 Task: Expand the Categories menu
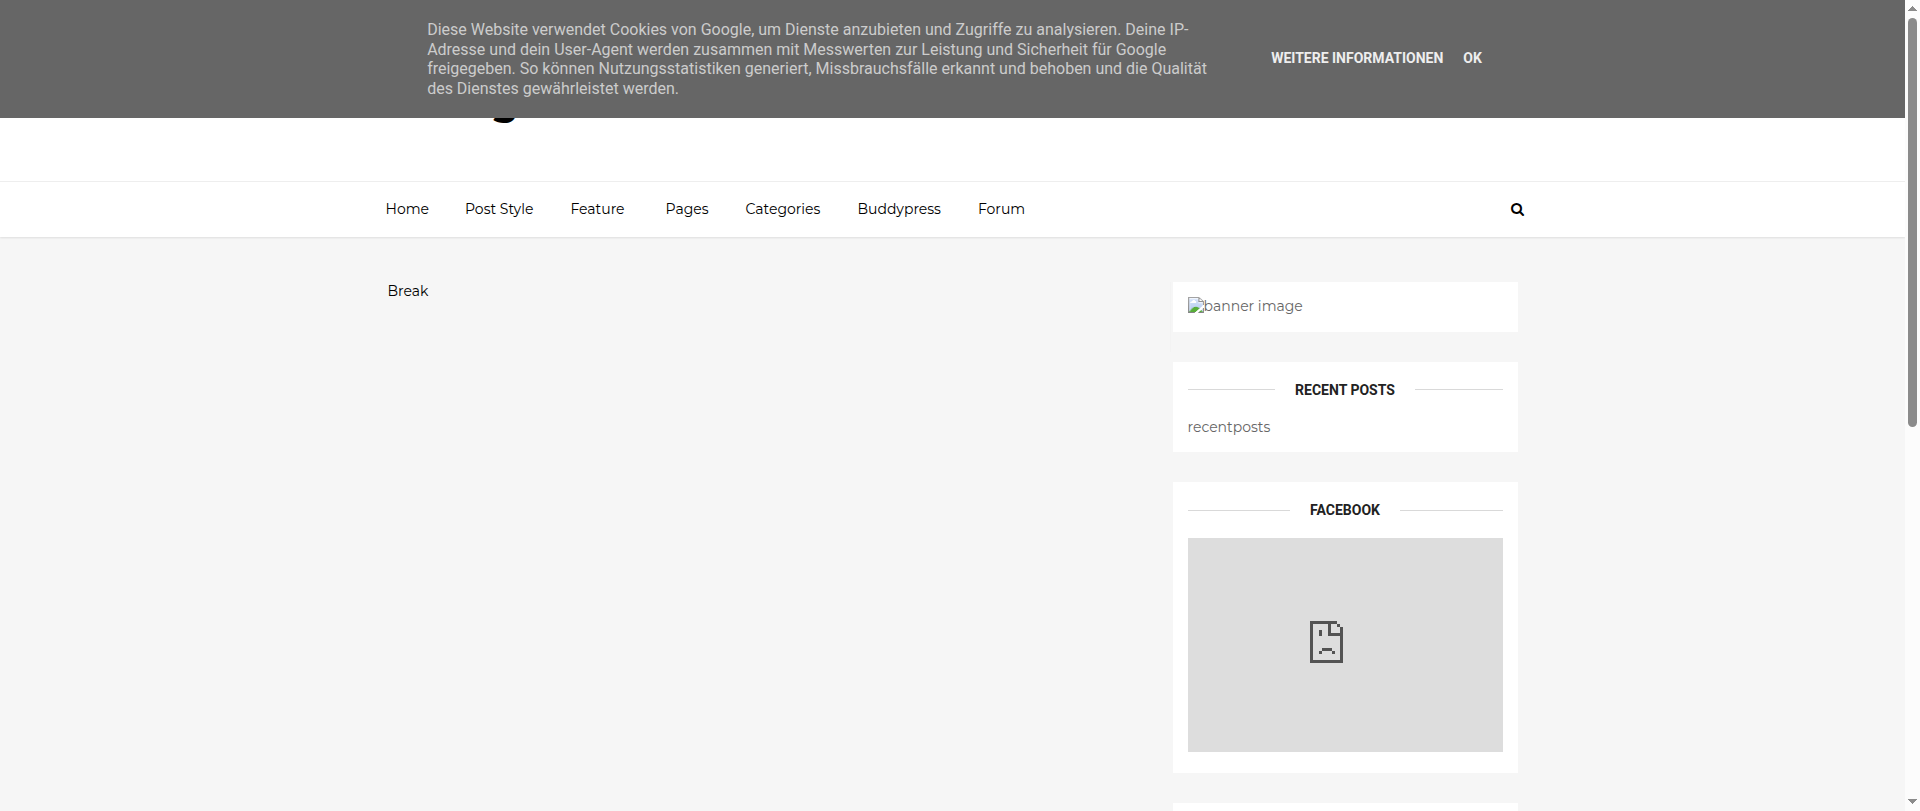click(x=782, y=209)
